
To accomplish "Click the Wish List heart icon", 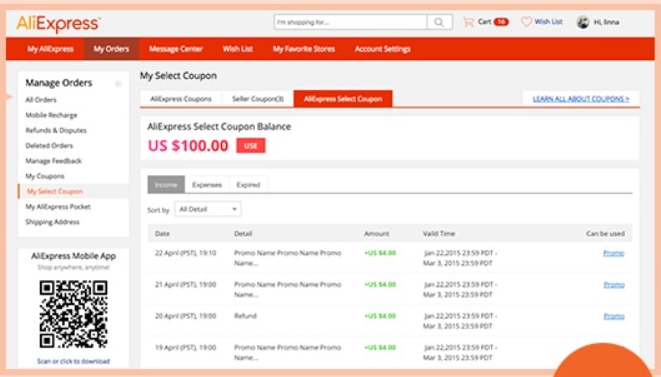I will coord(526,22).
